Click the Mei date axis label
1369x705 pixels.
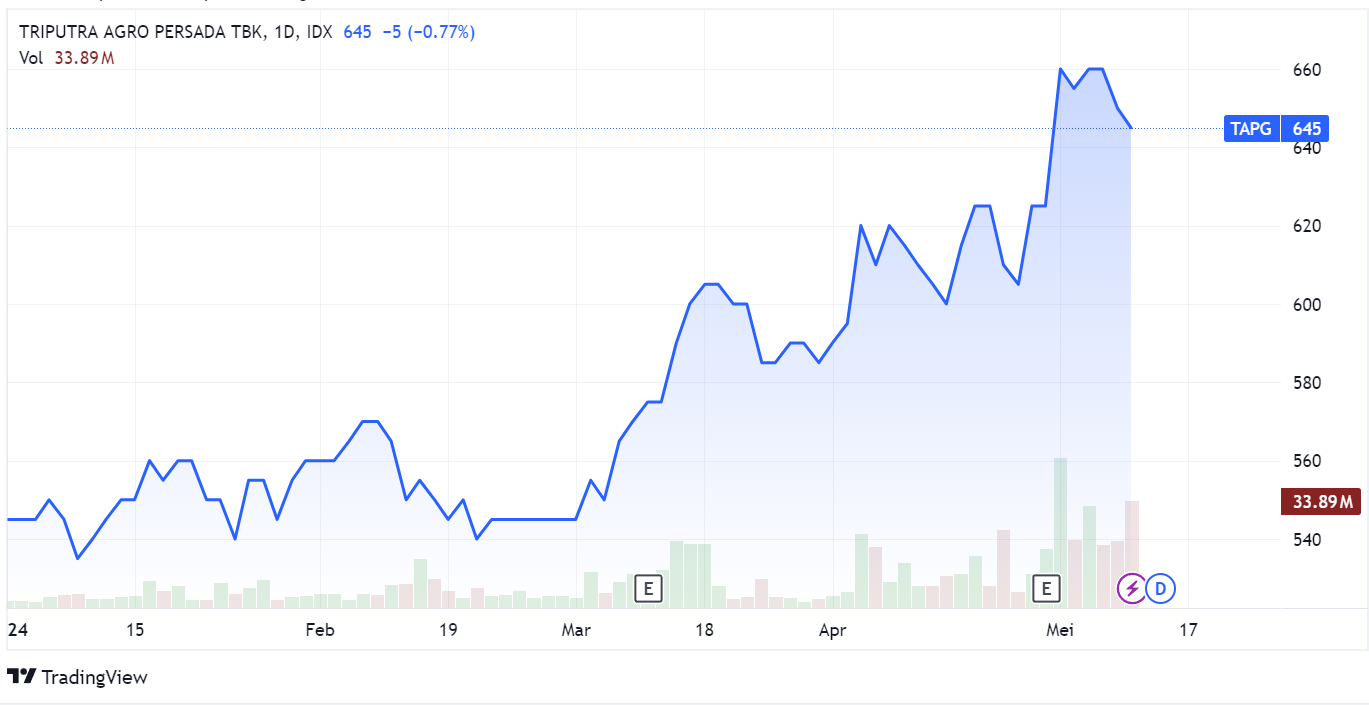click(1060, 631)
